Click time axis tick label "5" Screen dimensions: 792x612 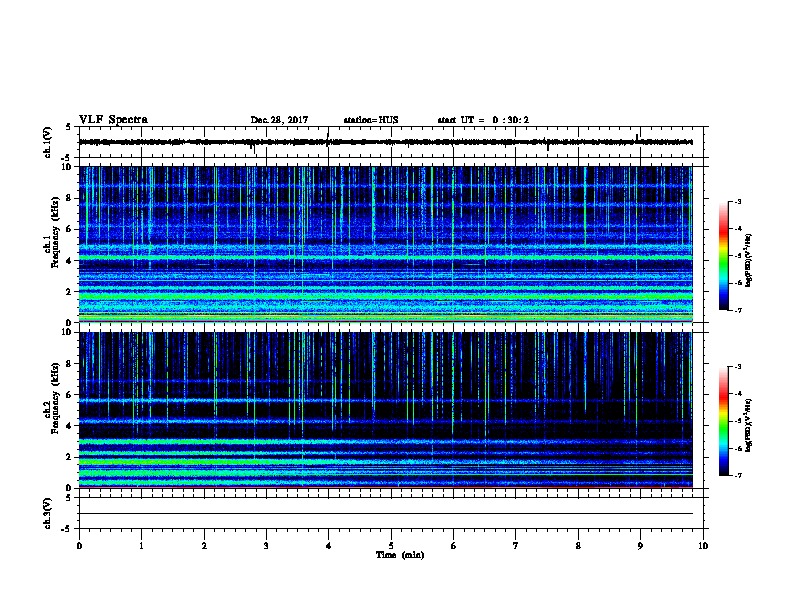tap(391, 546)
